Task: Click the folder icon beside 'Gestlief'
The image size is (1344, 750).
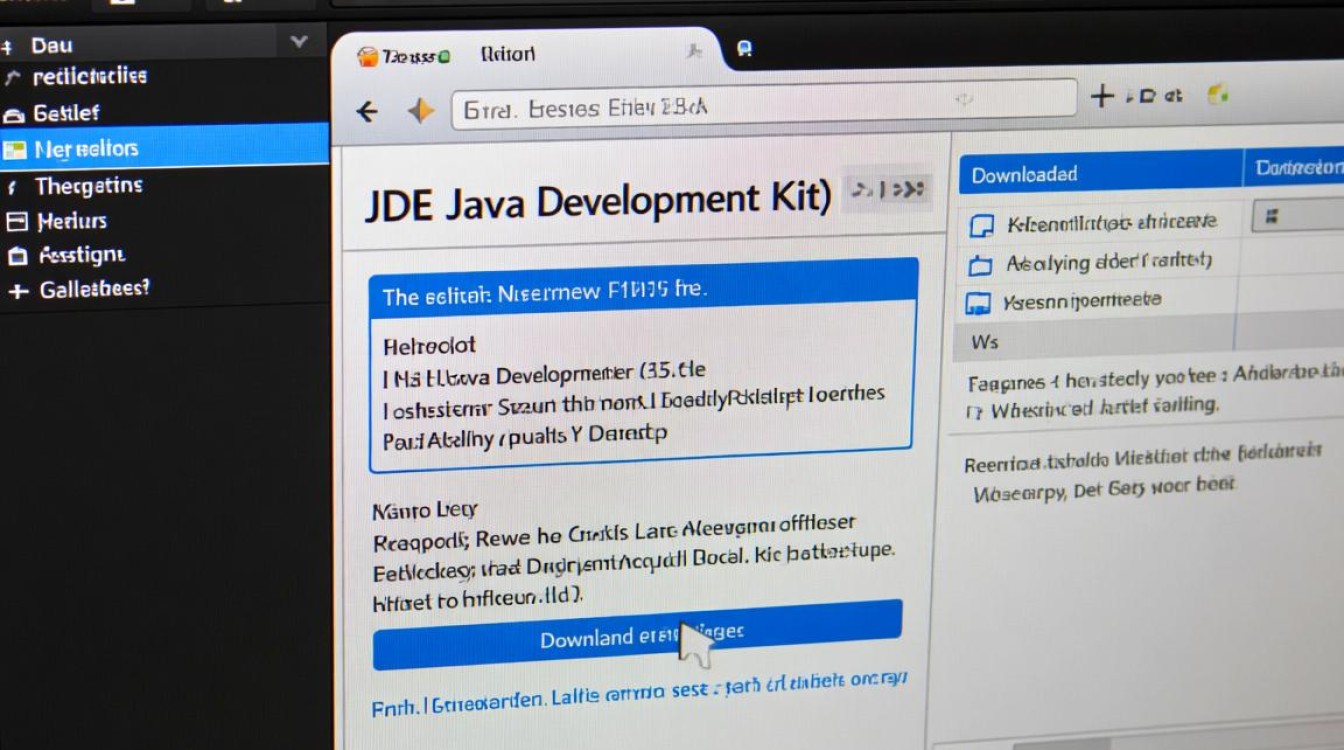Action: click(13, 113)
